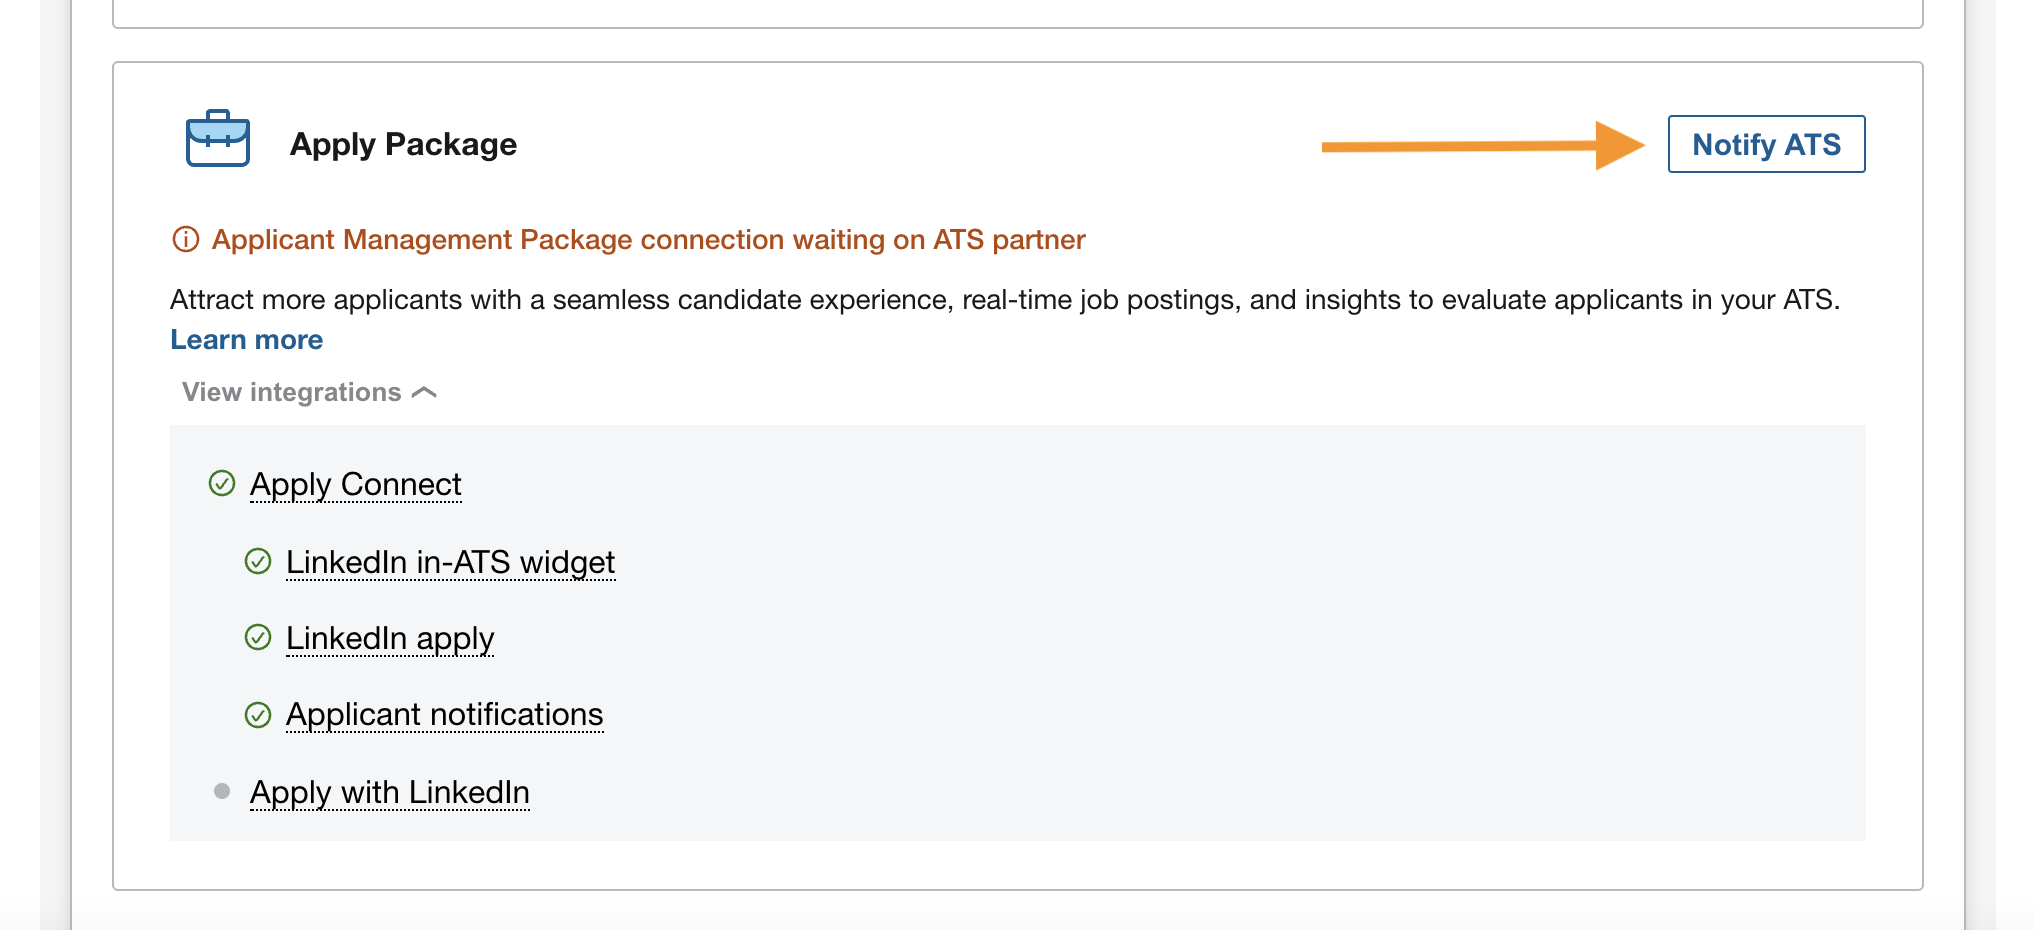Click the orange arrow pointing to Notify ATS

(1483, 146)
